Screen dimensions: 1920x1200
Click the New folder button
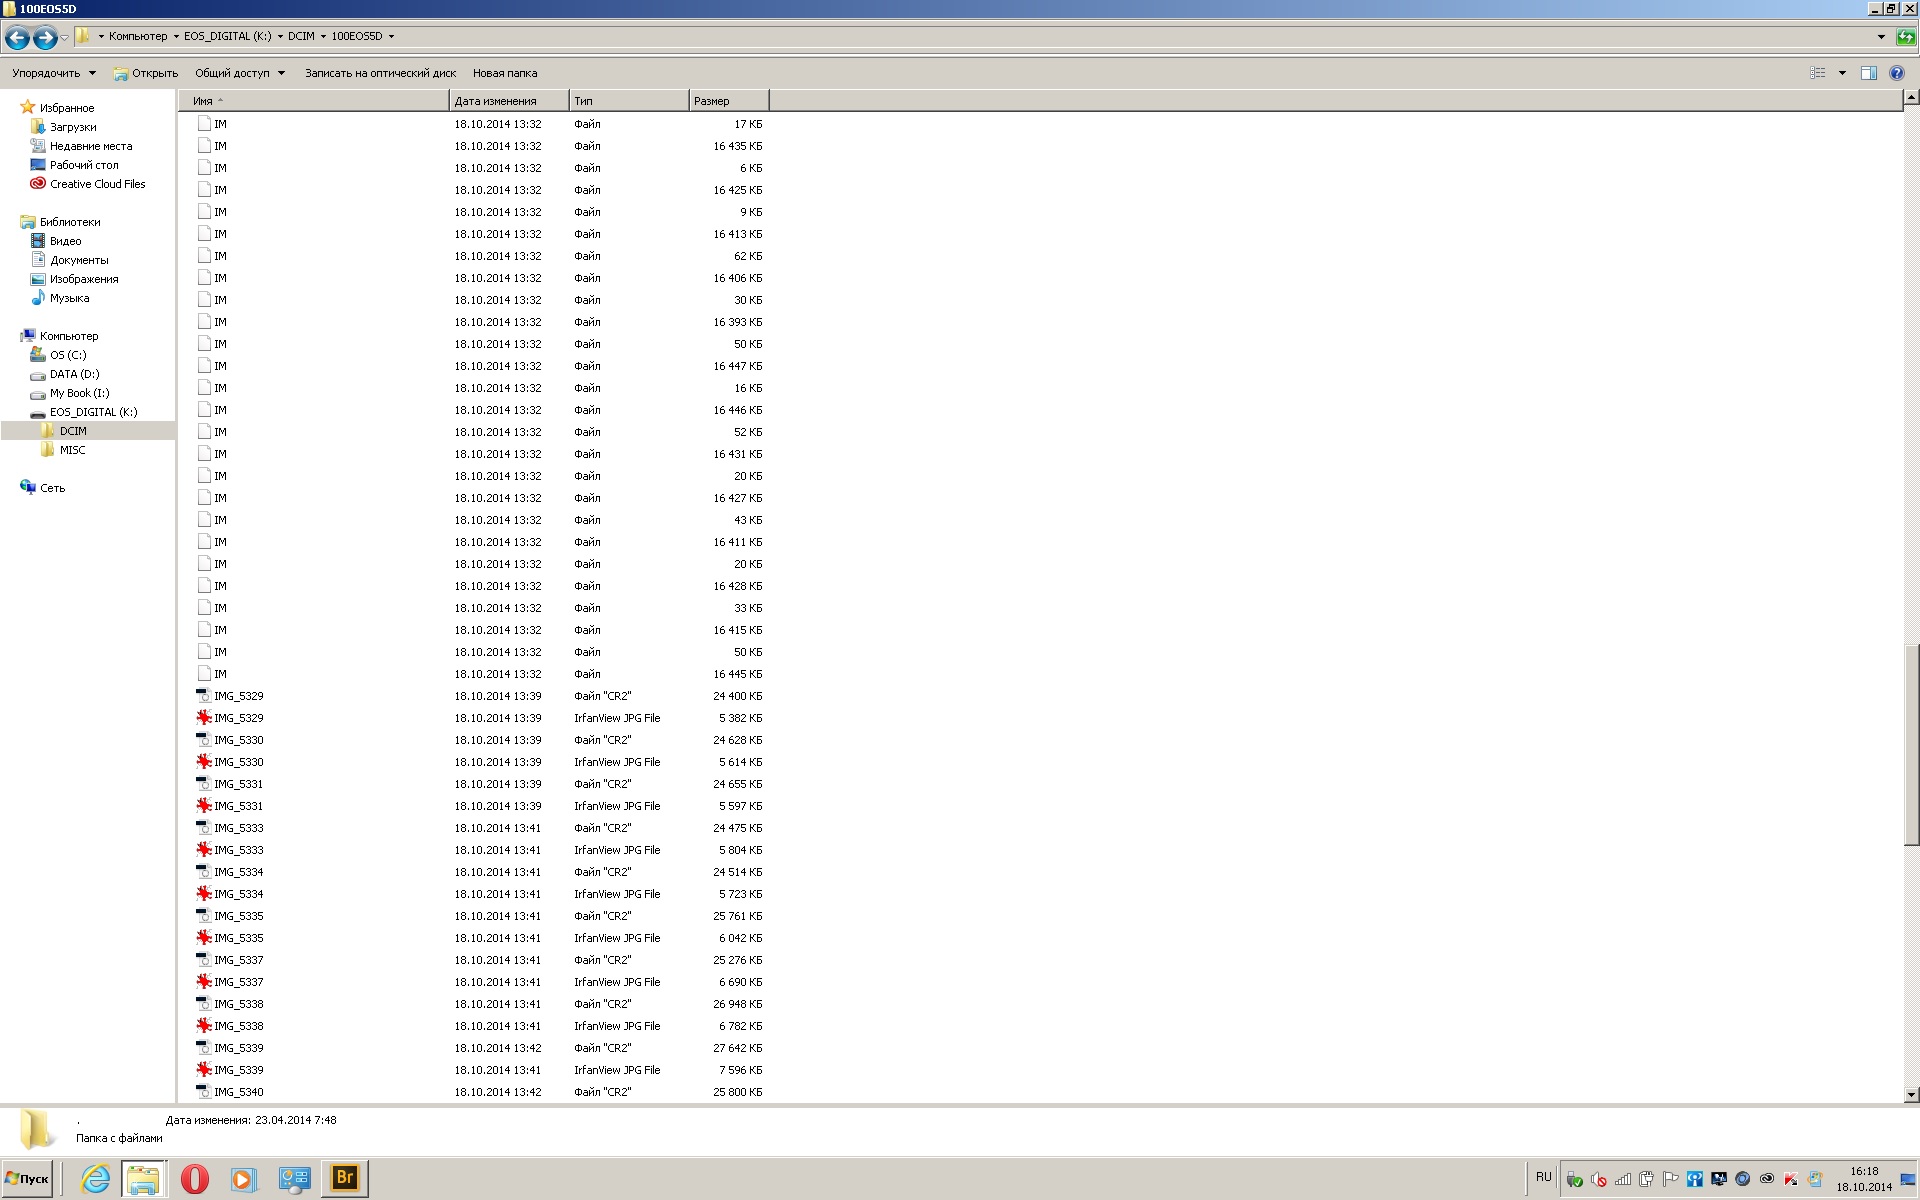(x=505, y=73)
